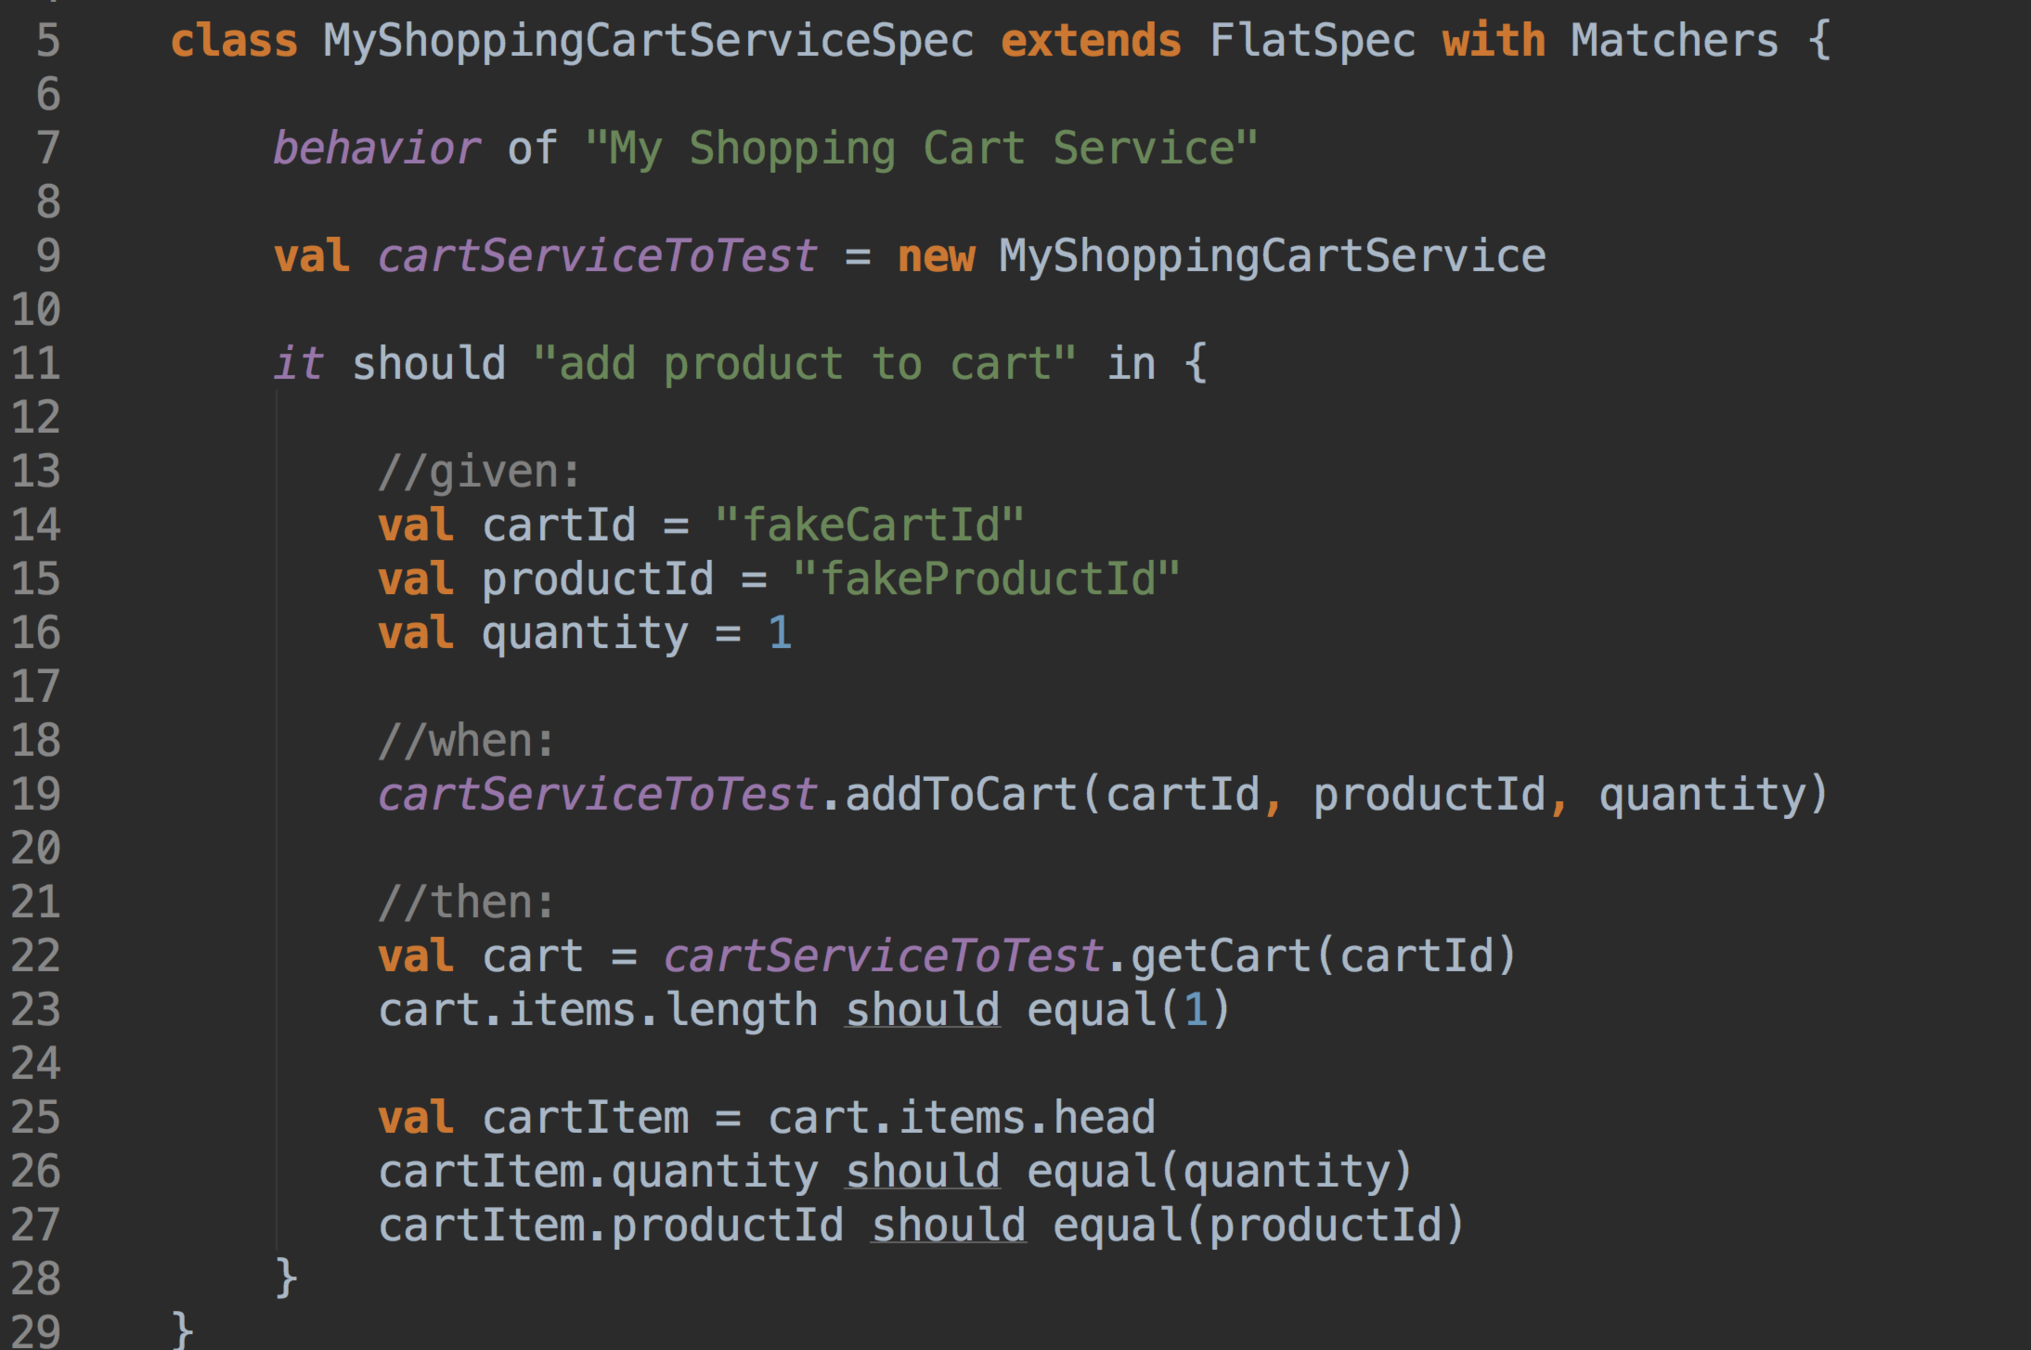Screen dimensions: 2031x1350
Task: Click the italic "behavior" keyword
Action: pos(377,149)
